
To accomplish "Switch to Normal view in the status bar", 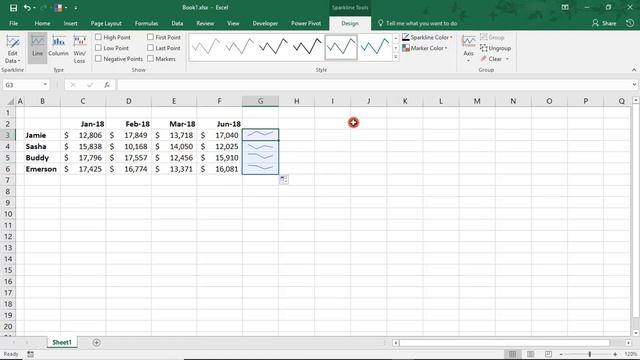I will click(512, 354).
